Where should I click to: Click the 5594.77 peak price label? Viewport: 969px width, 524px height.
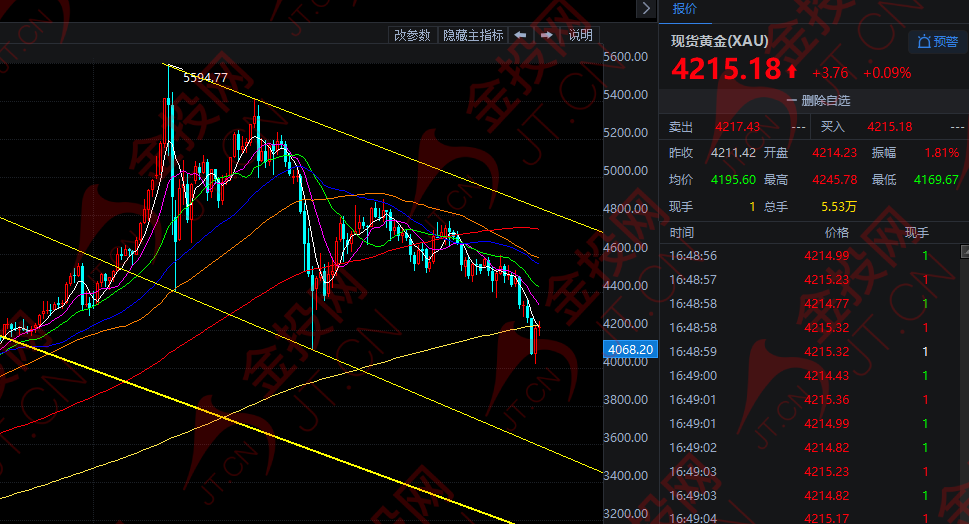click(x=205, y=78)
